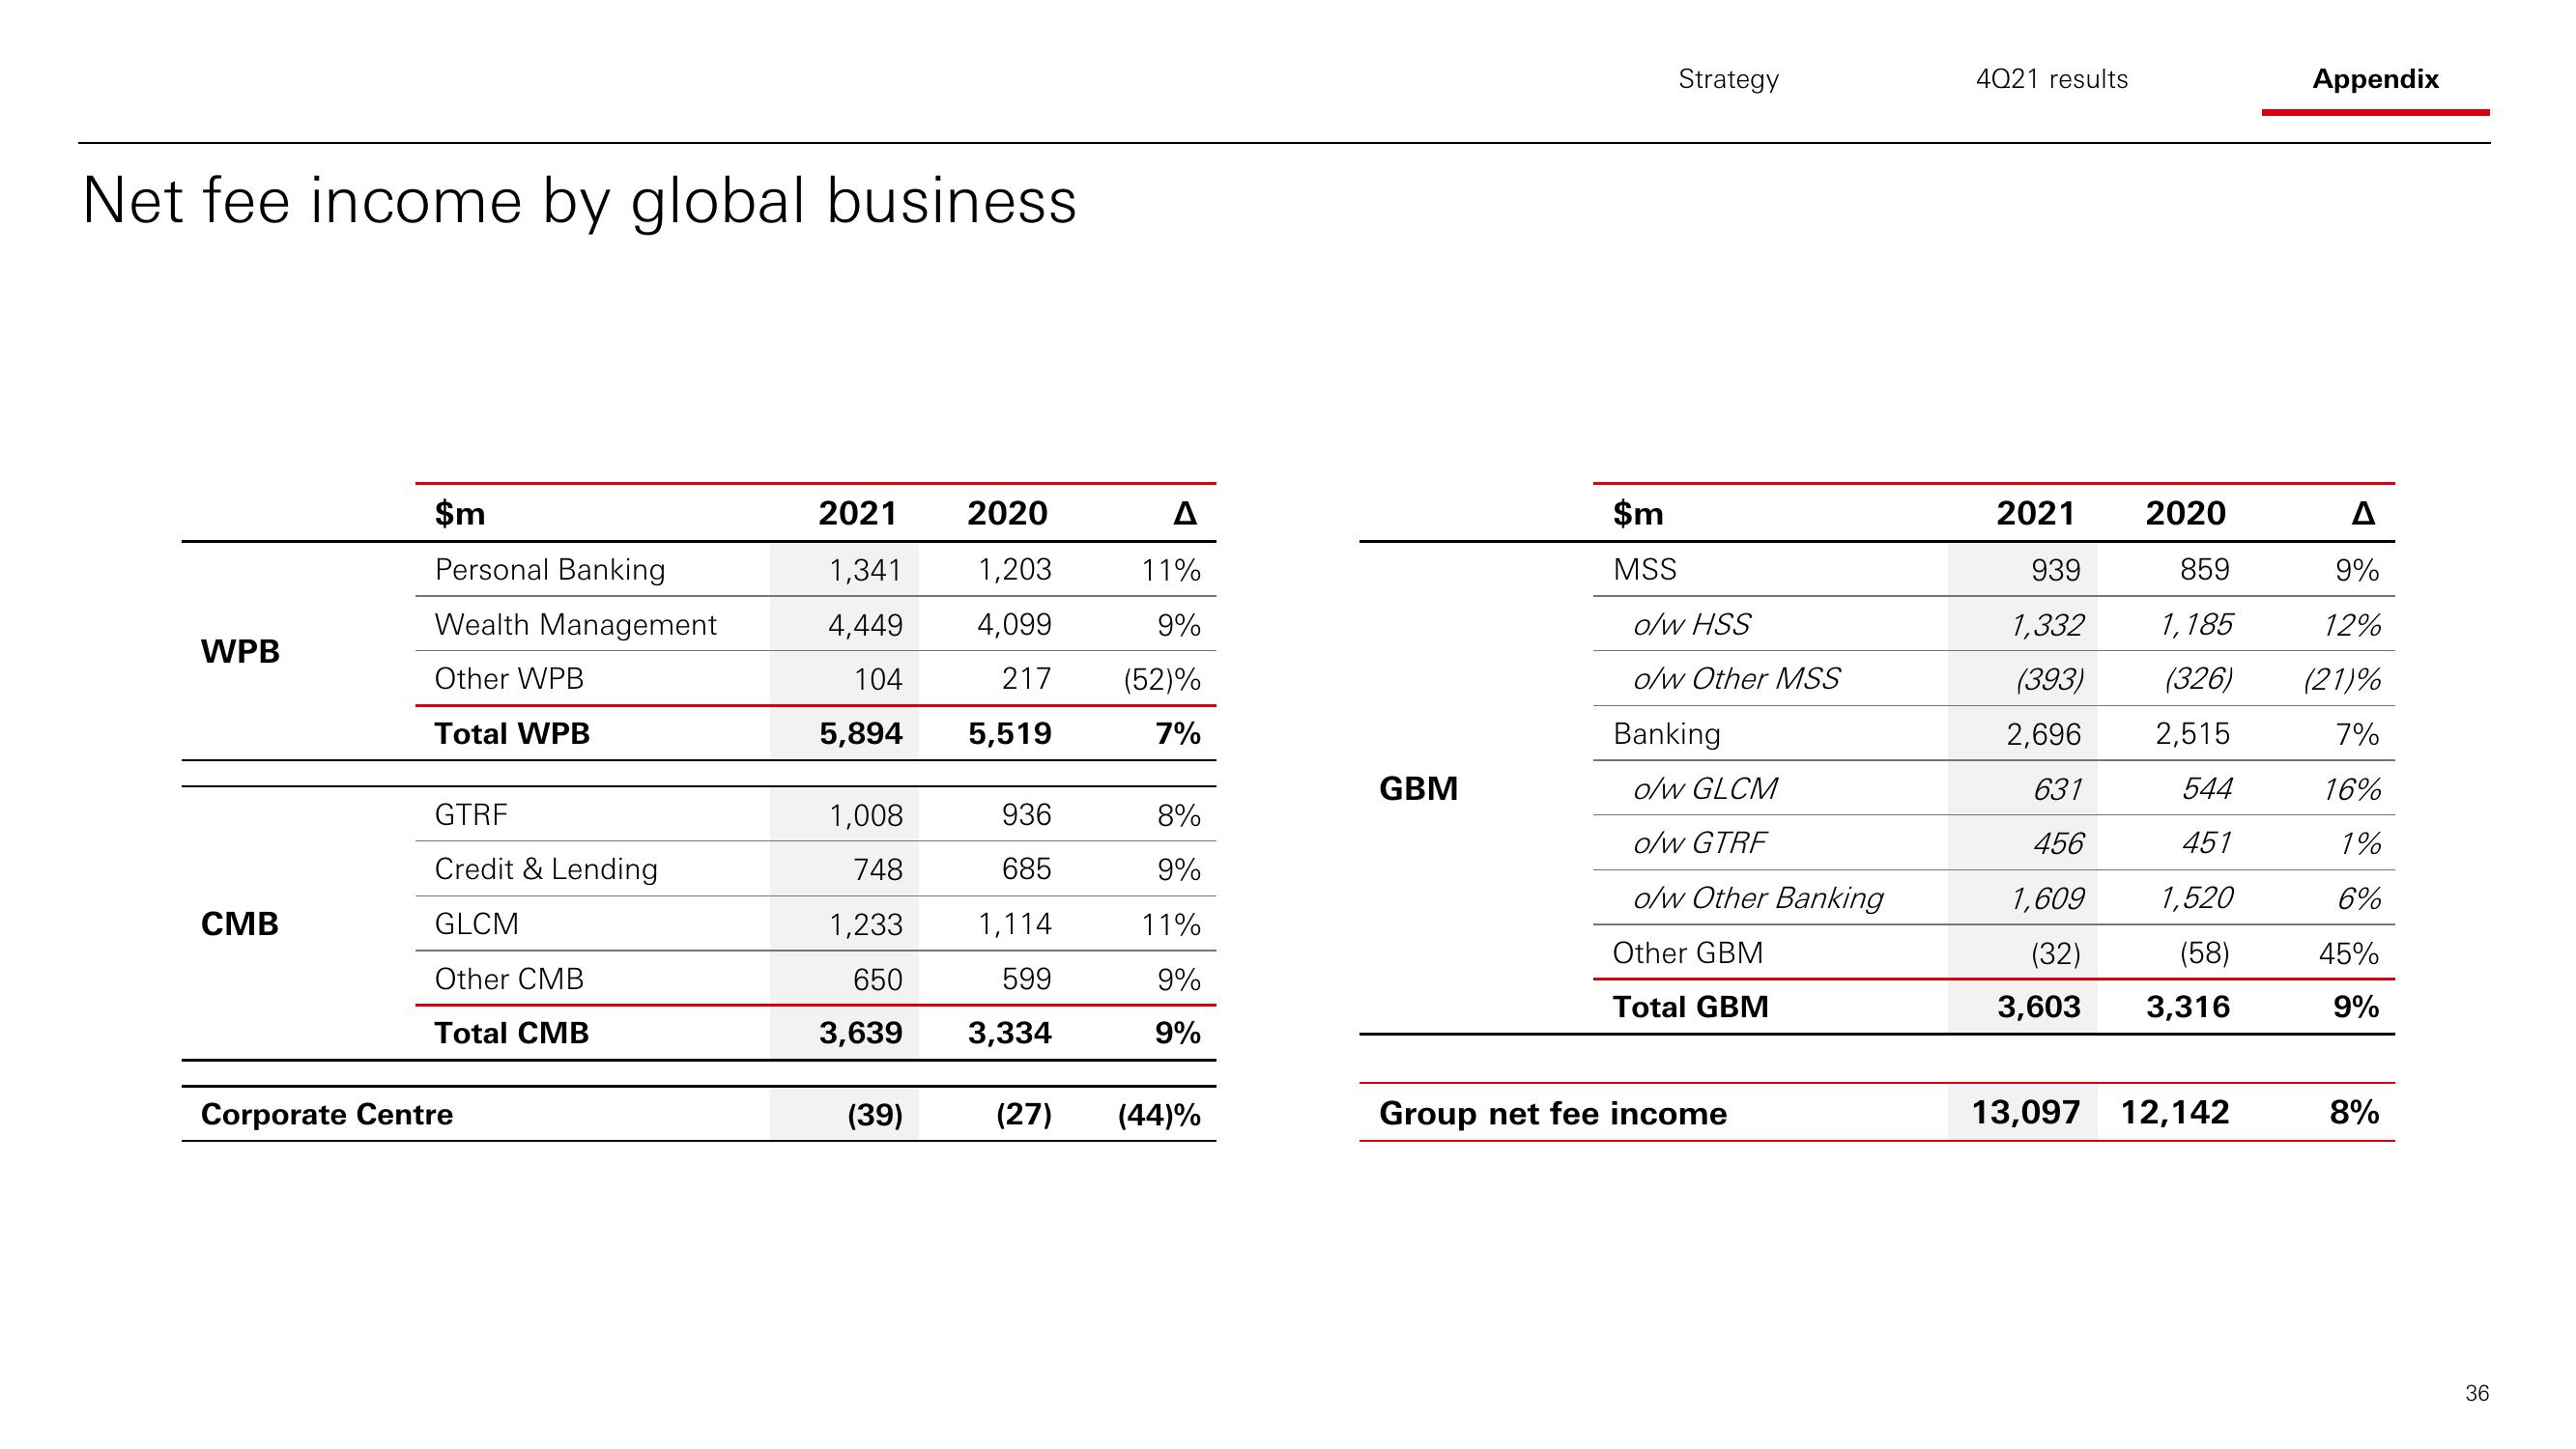Select the Total GBM row label
This screenshot has height=1449, width=2576.
coord(1691,1006)
